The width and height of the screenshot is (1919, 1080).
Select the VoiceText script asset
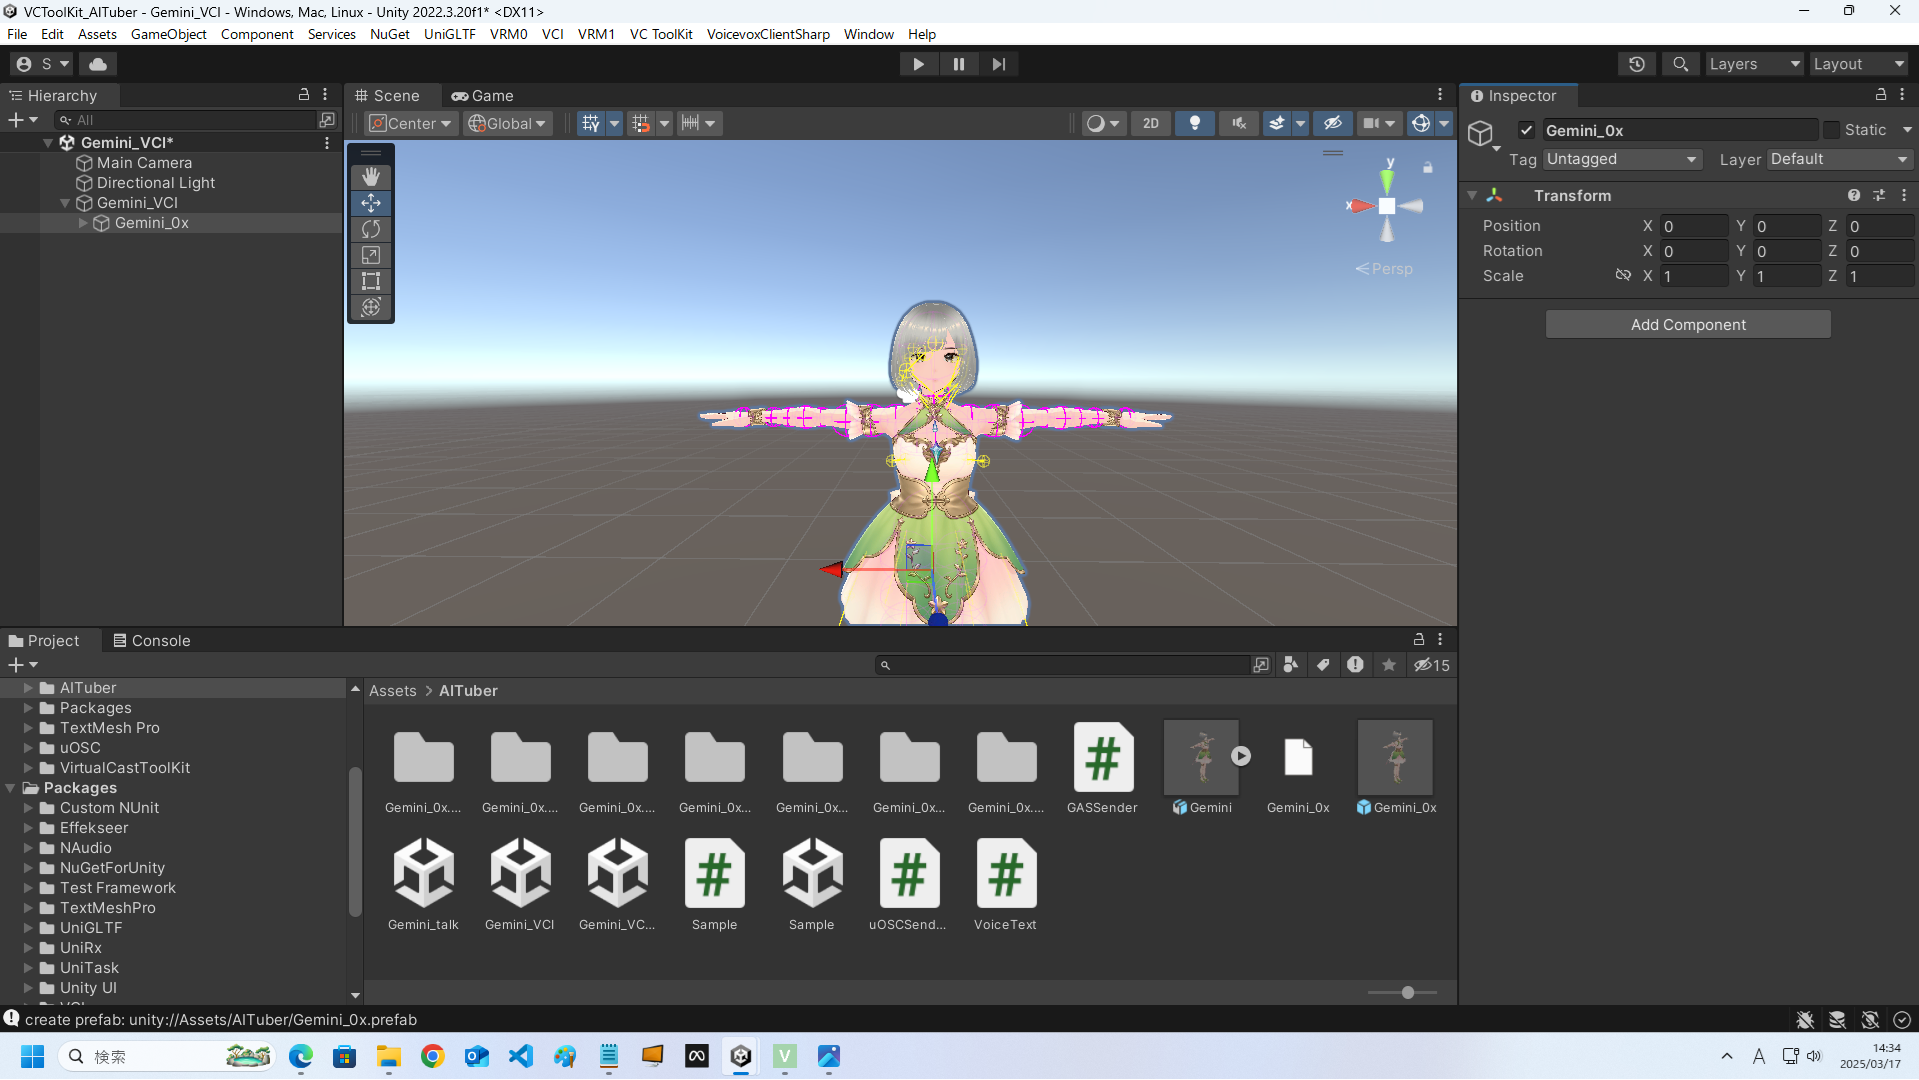[1005, 885]
